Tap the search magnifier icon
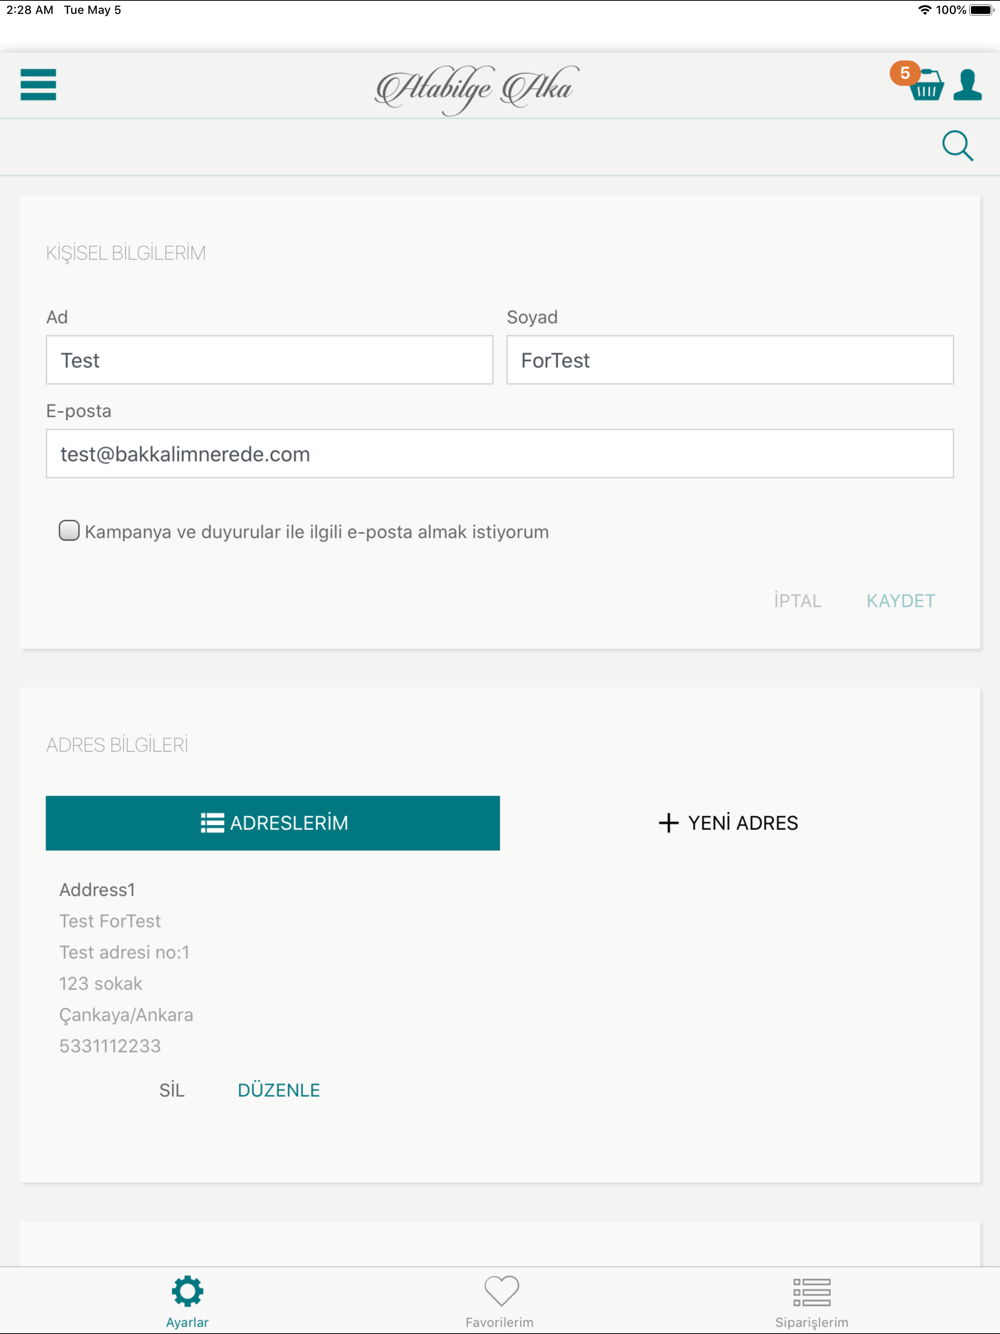This screenshot has width=1000, height=1334. click(957, 146)
